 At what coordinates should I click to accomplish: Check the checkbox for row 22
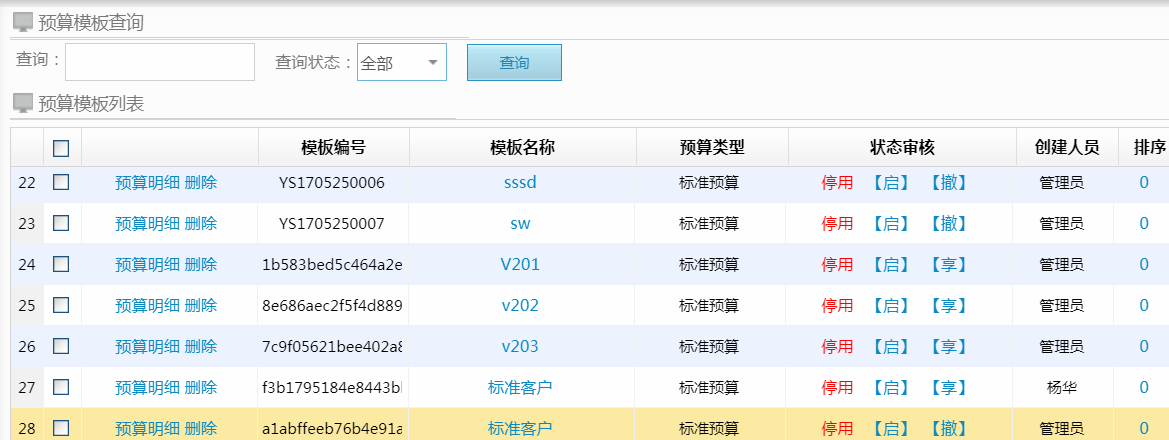[61, 182]
